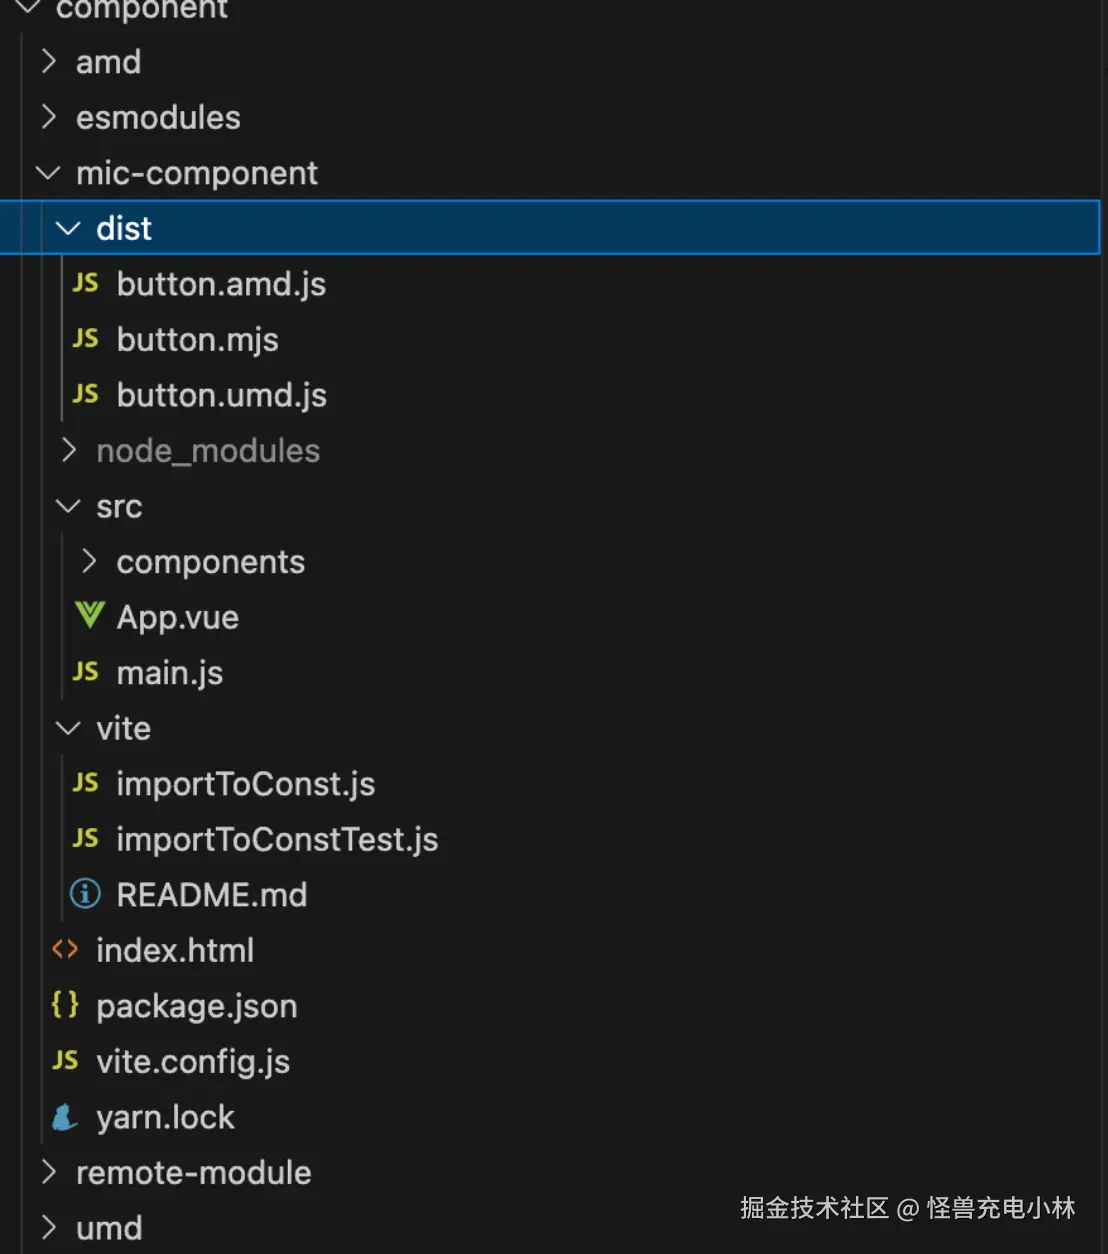Open the importToConstTest.js file
Screen dimensions: 1108x1254
[277, 840]
